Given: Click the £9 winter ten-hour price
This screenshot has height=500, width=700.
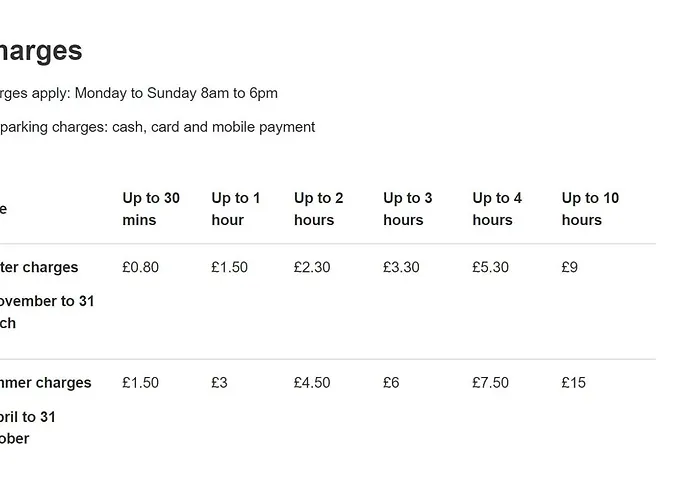Looking at the screenshot, I should point(570,267).
